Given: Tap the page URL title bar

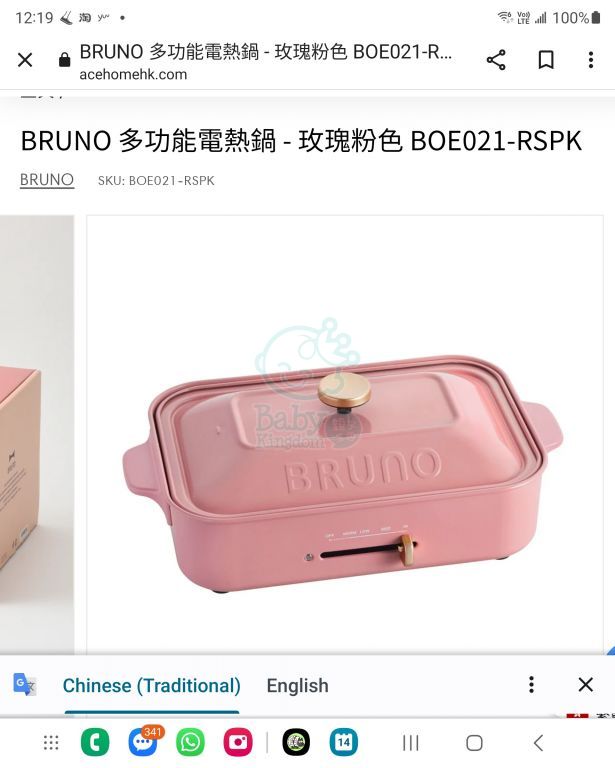Looking at the screenshot, I should coord(266,61).
